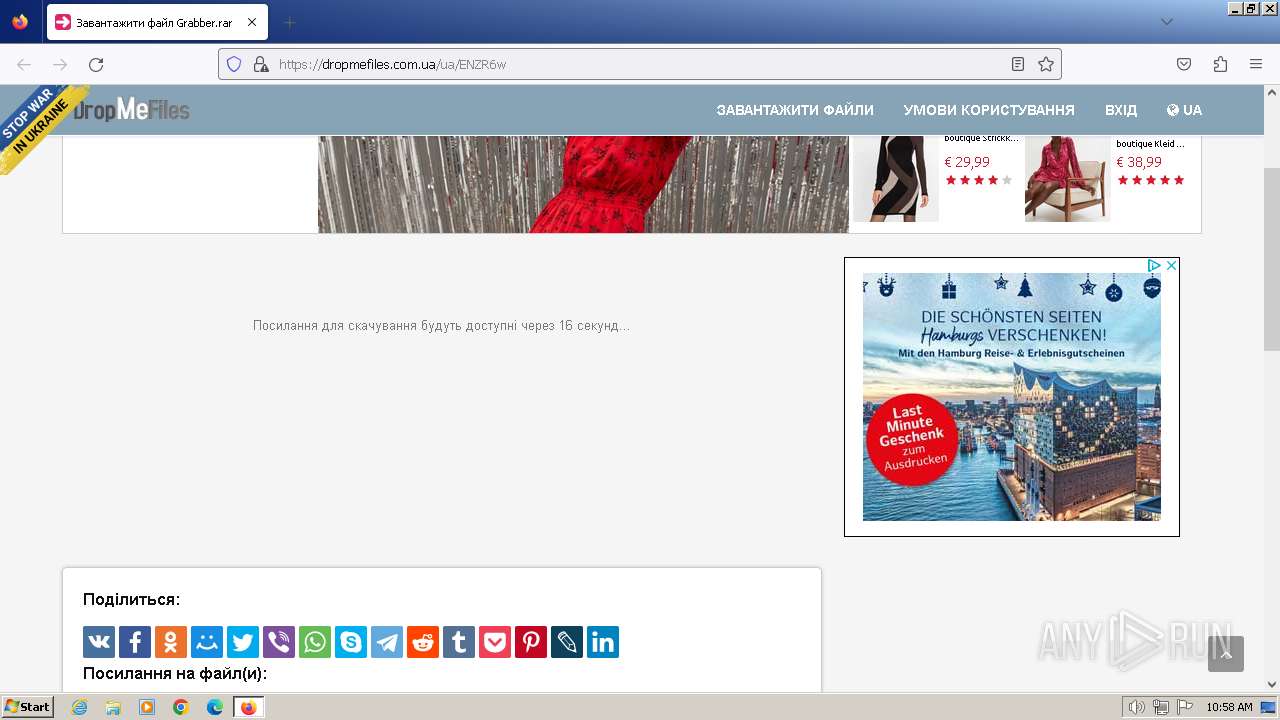View site security padlock info
This screenshot has width=1280, height=720.
coord(261,64)
